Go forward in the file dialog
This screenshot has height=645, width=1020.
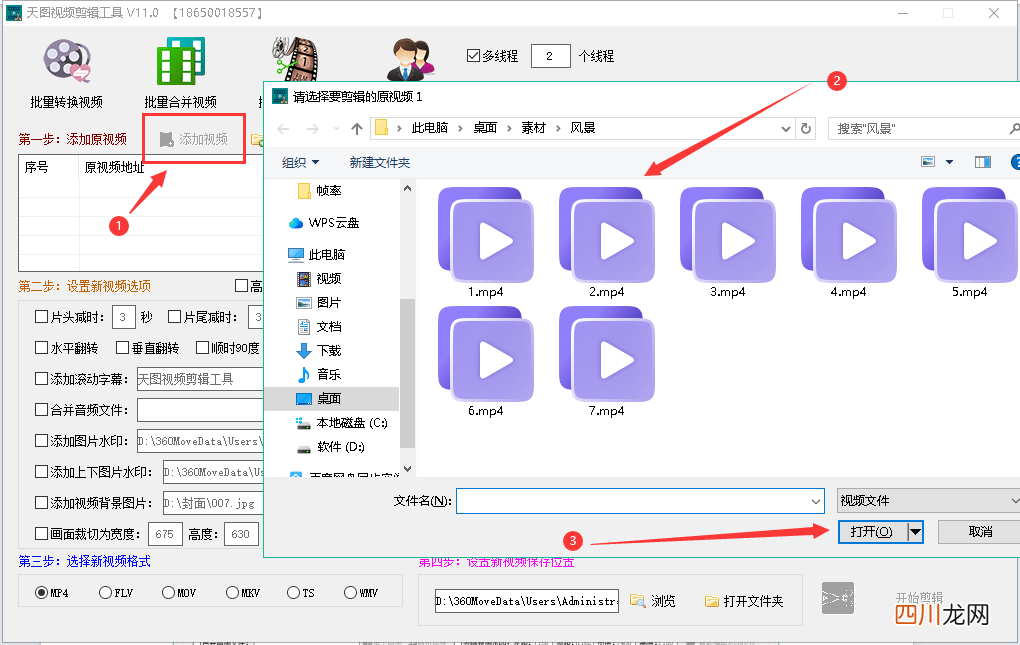tap(313, 129)
